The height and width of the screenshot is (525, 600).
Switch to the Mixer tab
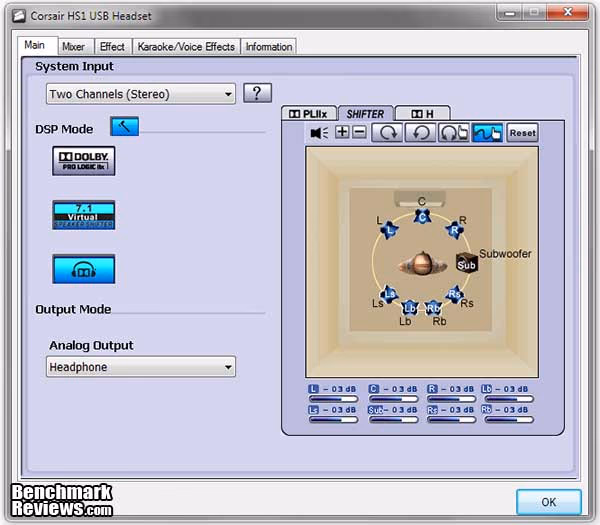(73, 47)
